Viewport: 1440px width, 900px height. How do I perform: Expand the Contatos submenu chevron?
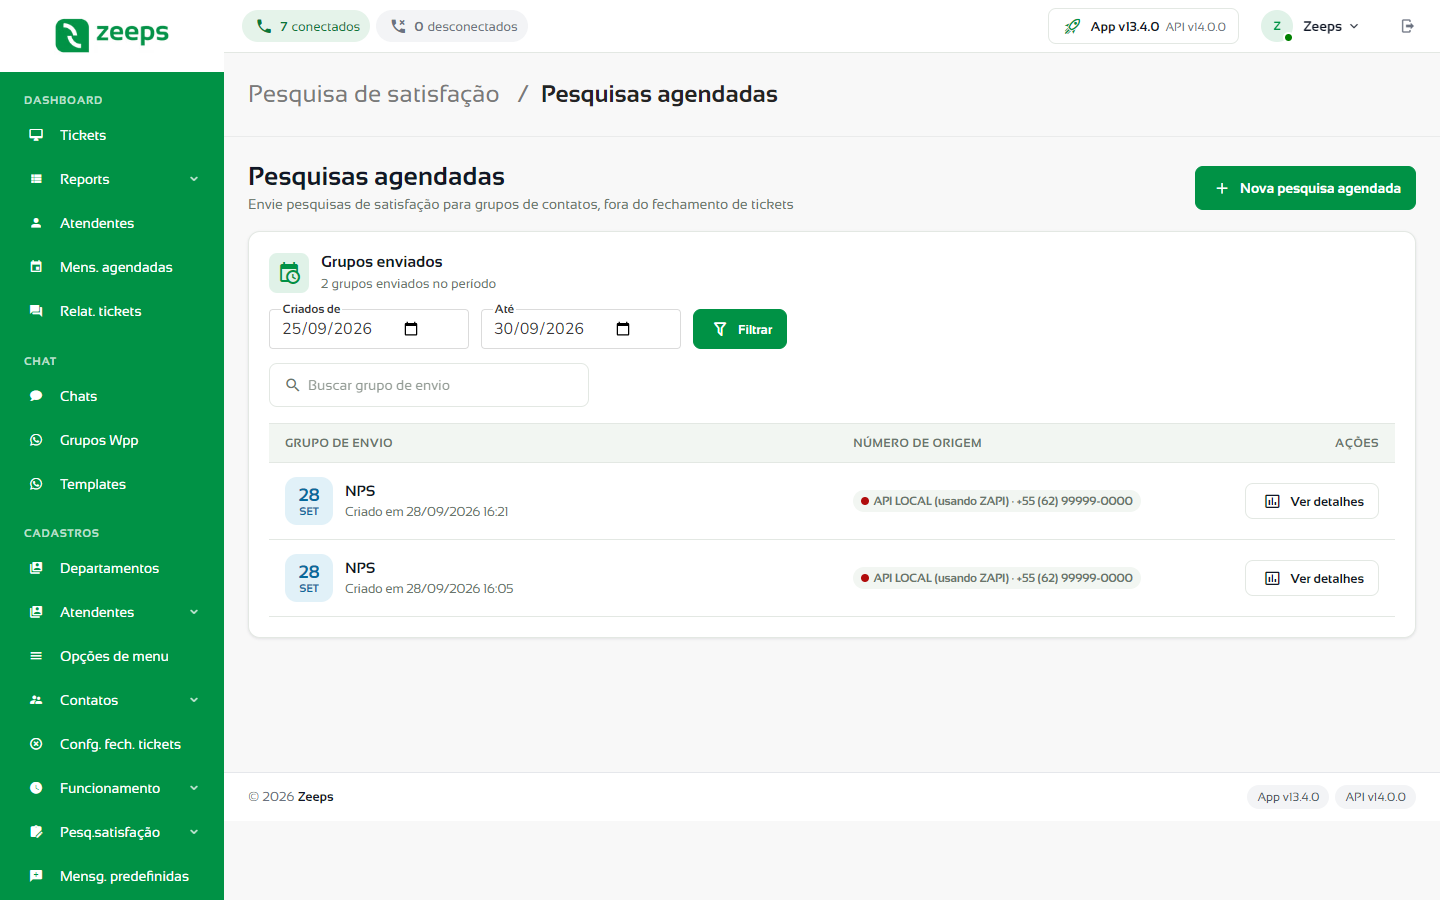[194, 700]
